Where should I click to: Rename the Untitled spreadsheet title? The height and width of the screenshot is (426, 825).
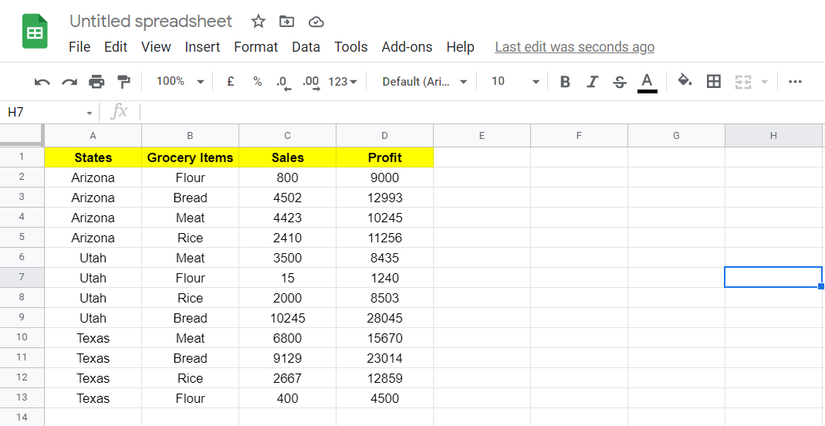[x=150, y=22]
